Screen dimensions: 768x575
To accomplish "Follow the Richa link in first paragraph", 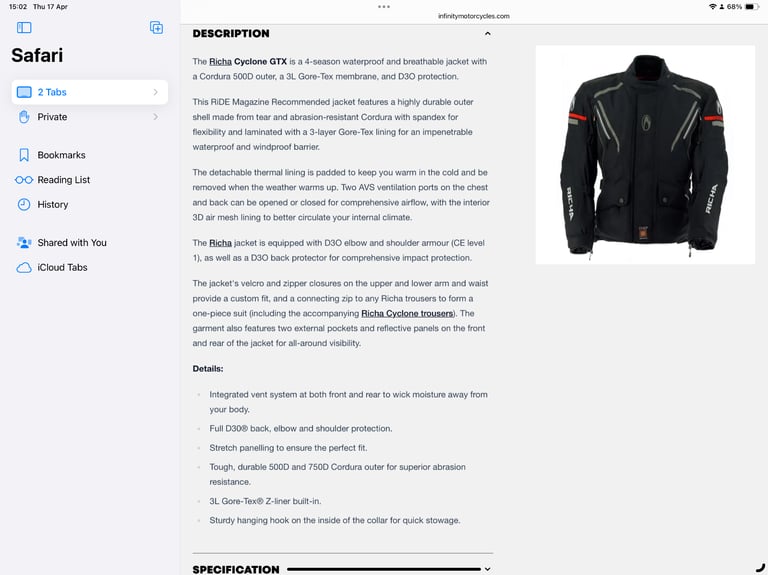I will click(220, 62).
